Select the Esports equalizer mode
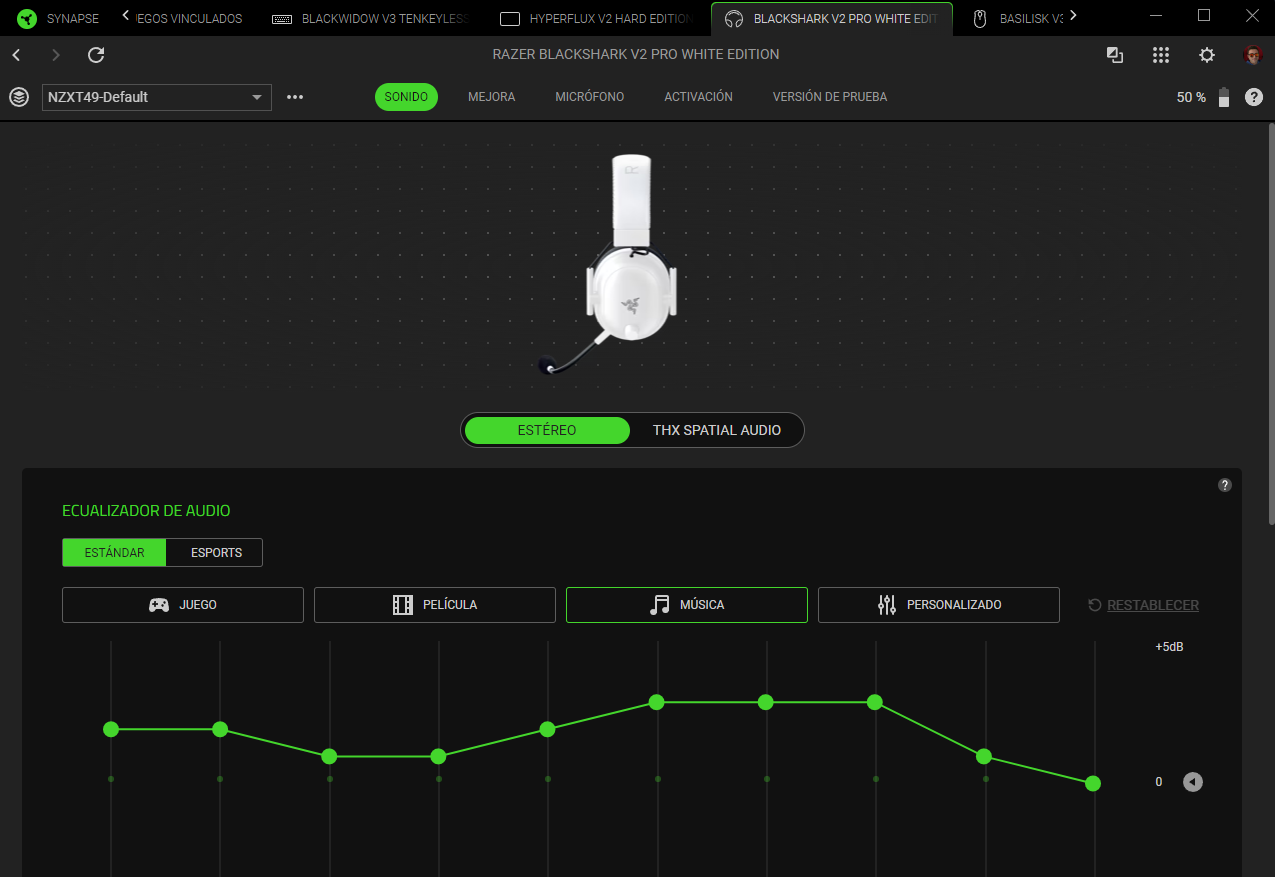The image size is (1275, 877). coord(217,553)
